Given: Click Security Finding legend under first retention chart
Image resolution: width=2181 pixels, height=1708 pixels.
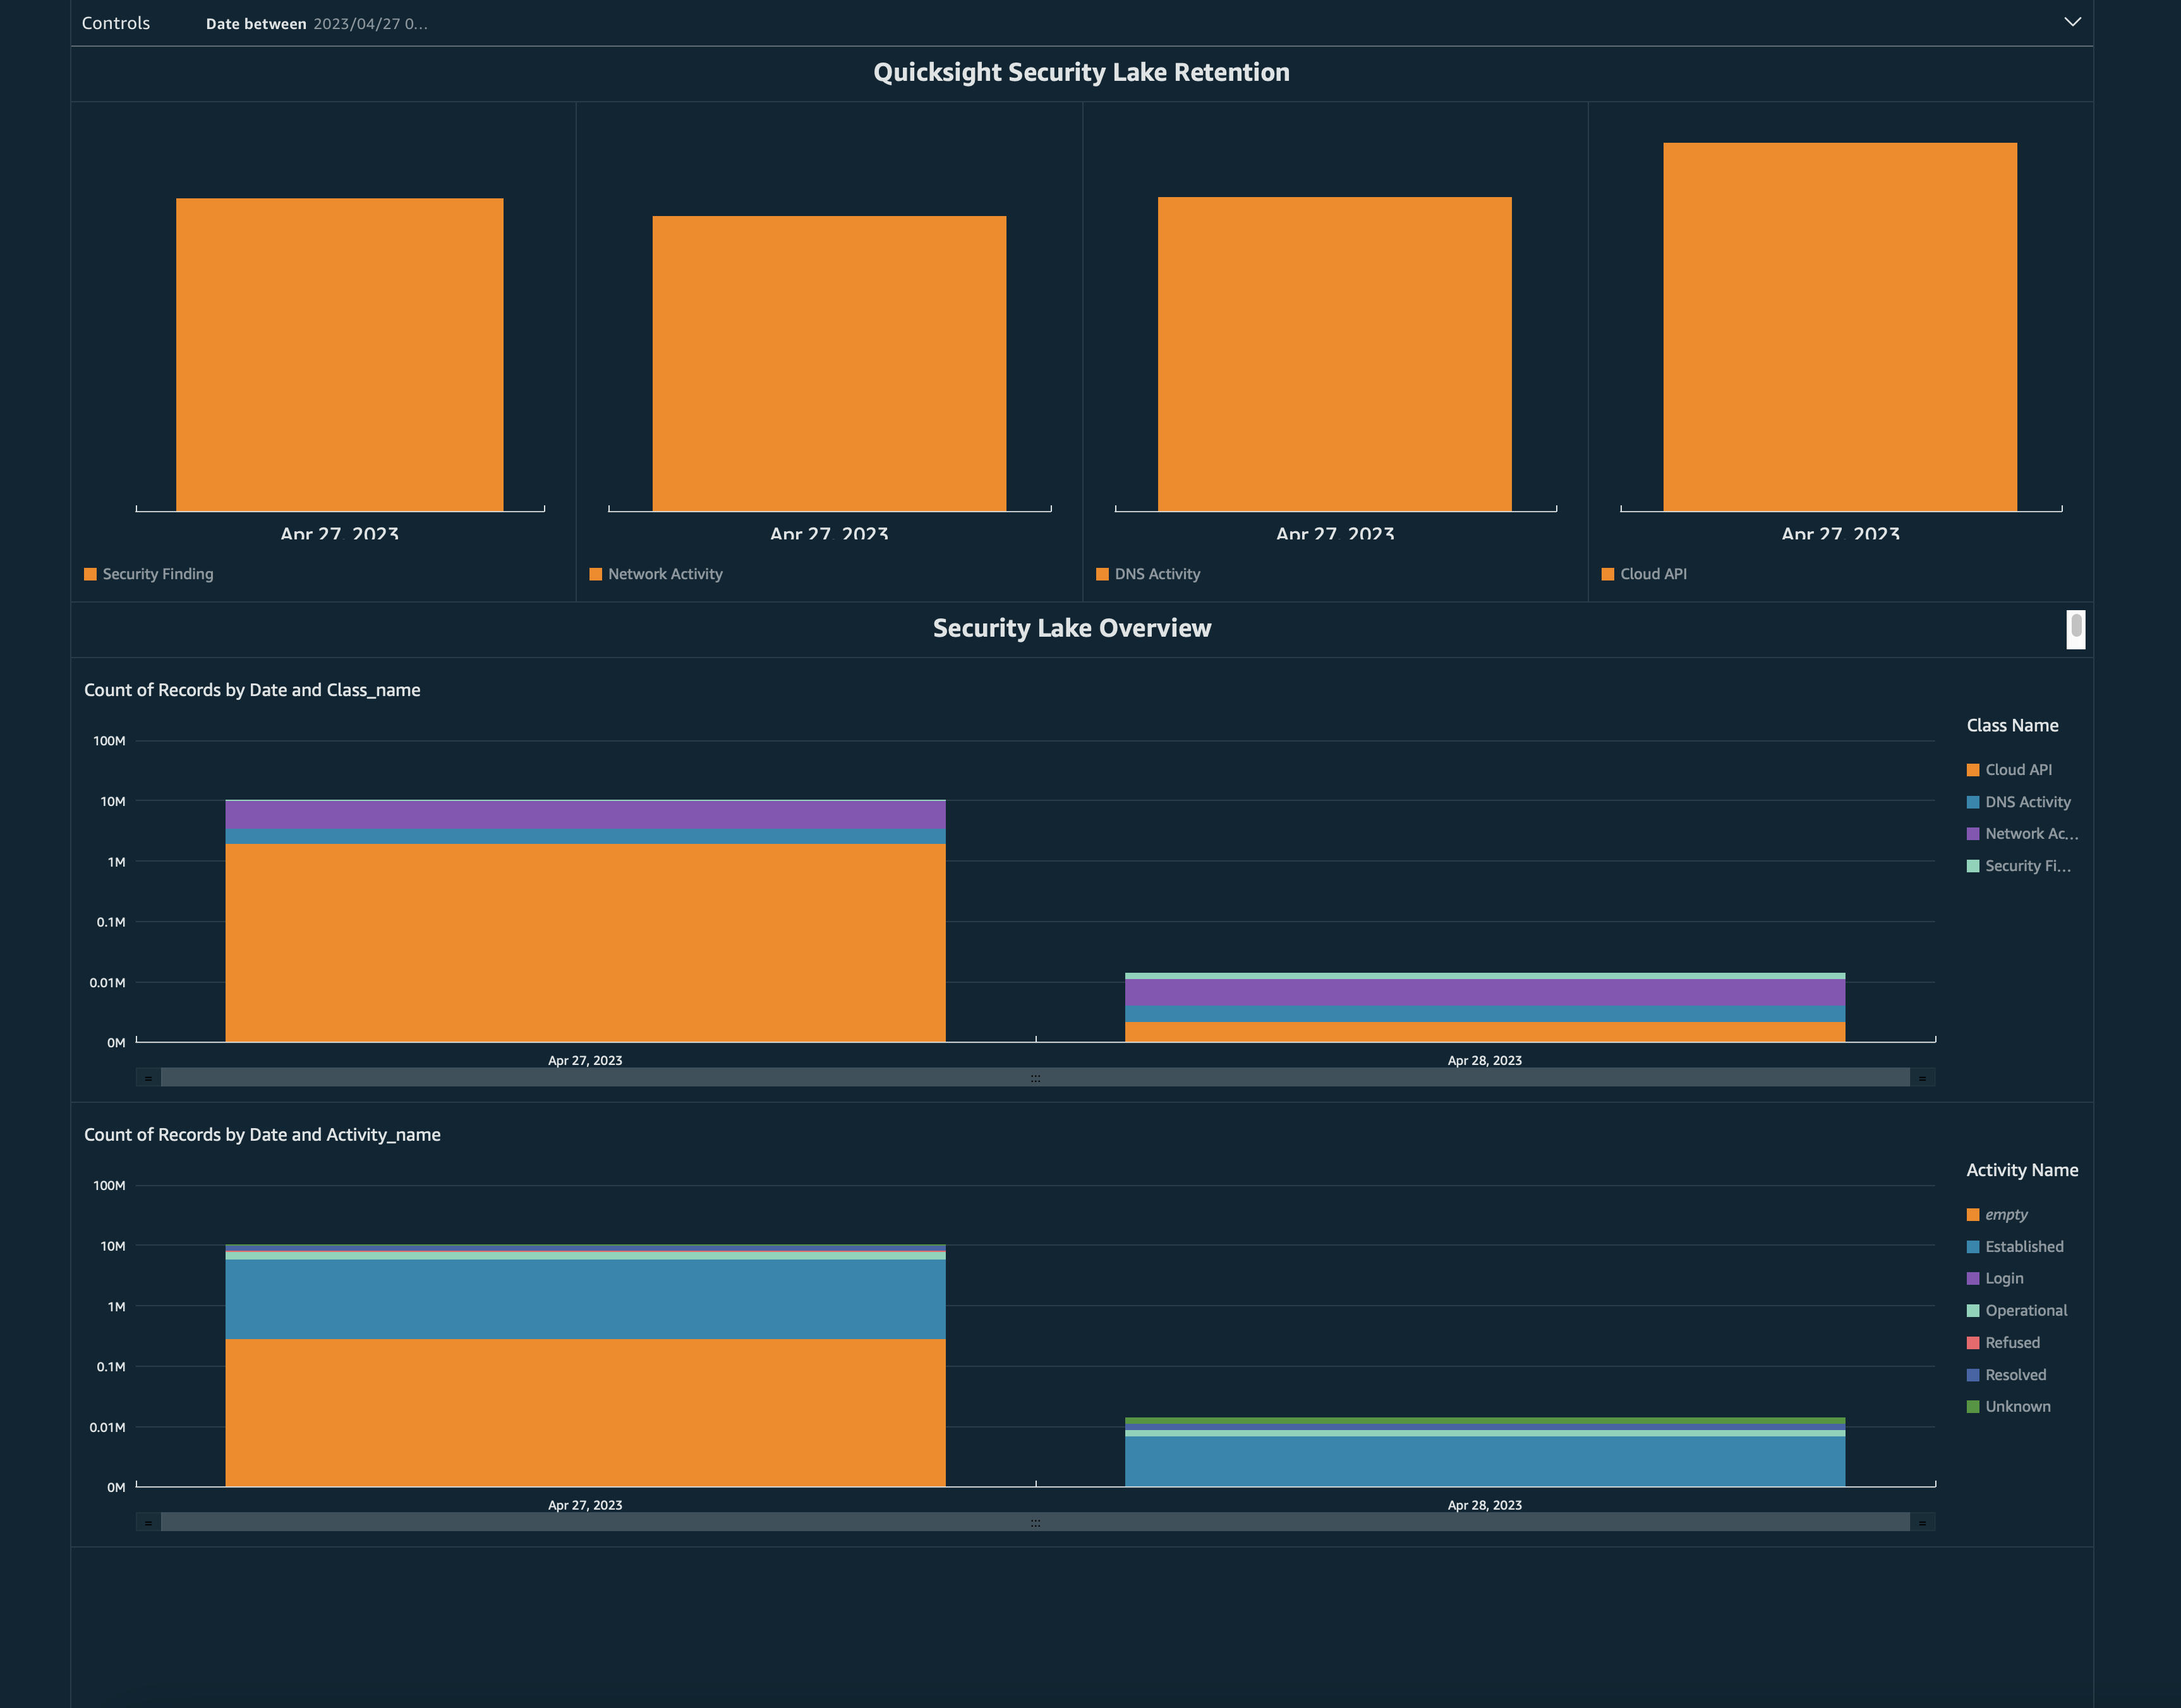Looking at the screenshot, I should coord(149,574).
